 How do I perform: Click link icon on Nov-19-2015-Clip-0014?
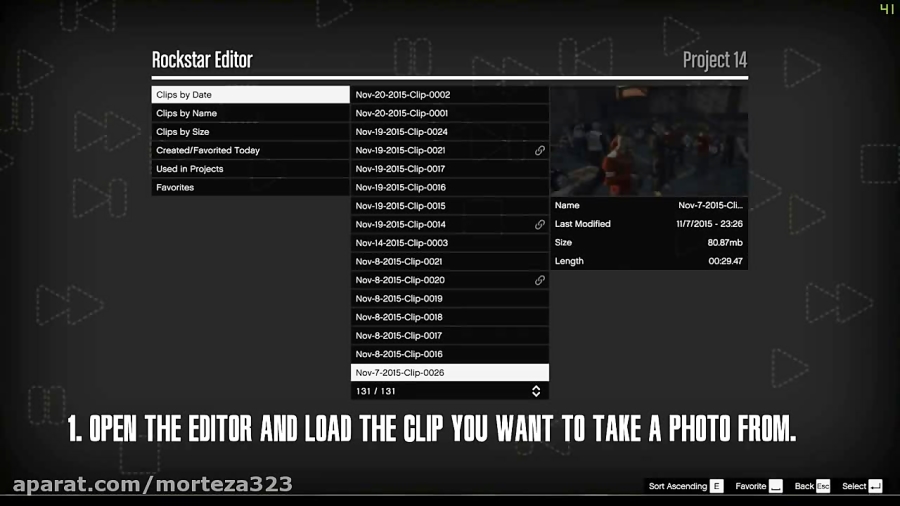point(540,224)
